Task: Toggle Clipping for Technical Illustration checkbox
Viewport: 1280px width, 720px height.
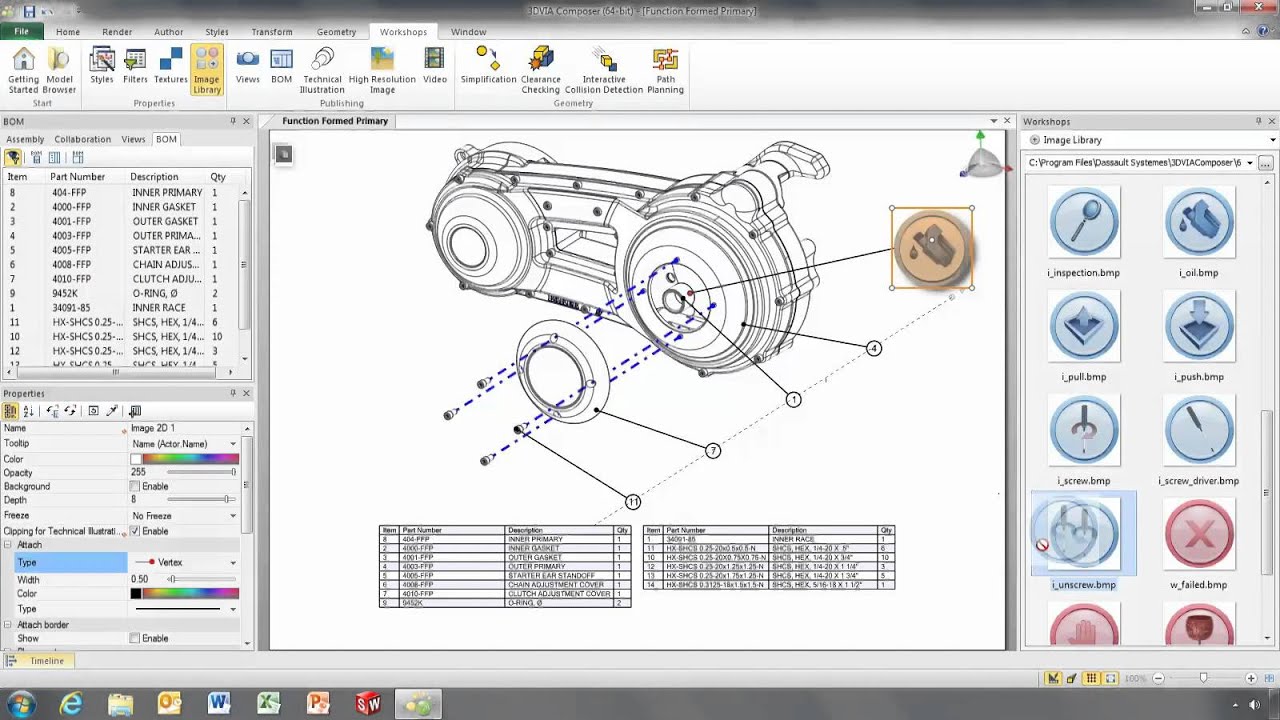Action: [x=135, y=531]
